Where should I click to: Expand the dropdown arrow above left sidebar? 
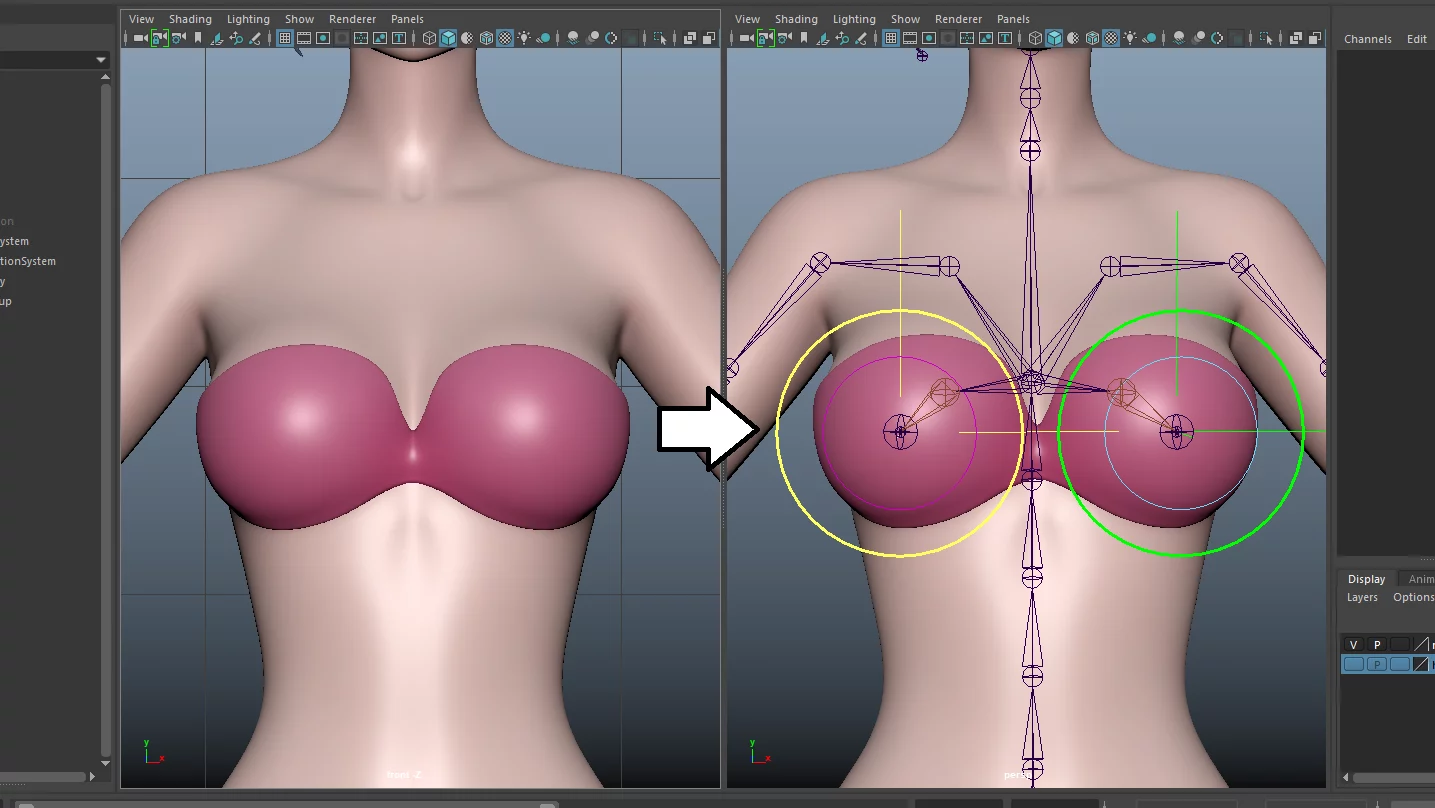(x=101, y=60)
